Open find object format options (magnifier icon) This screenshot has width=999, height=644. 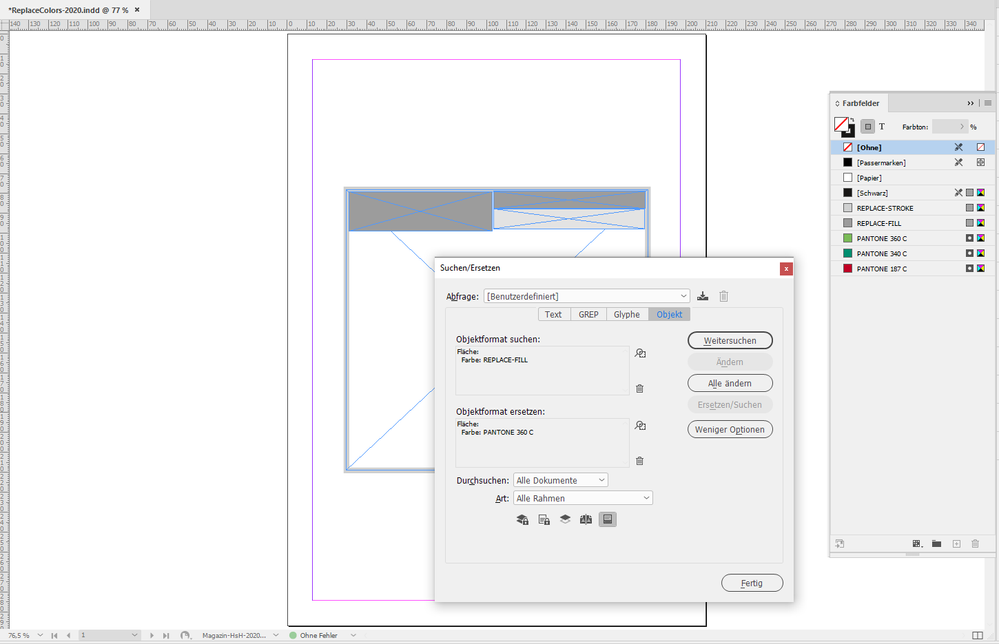(640, 353)
